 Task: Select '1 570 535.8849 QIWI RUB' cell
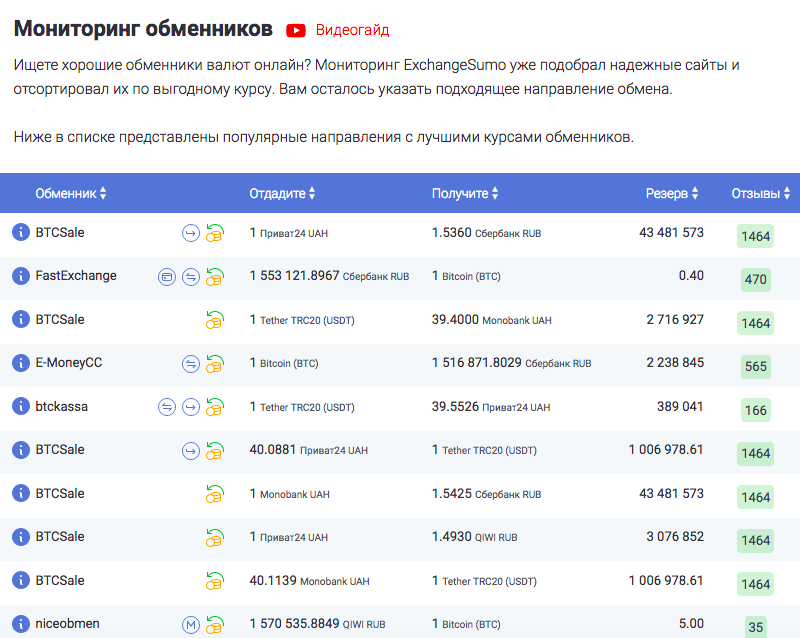click(317, 624)
